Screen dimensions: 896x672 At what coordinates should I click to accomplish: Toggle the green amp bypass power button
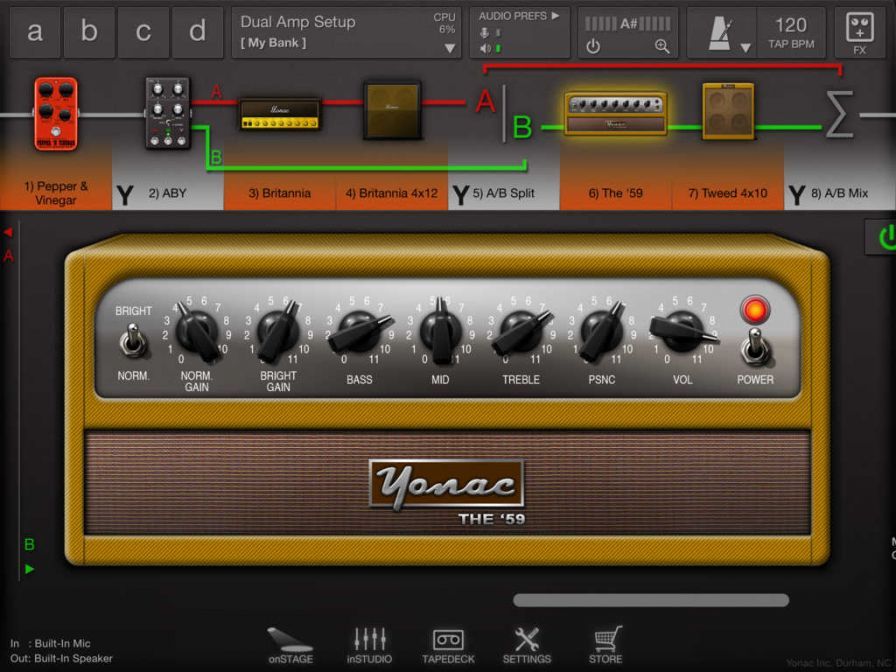pos(884,237)
